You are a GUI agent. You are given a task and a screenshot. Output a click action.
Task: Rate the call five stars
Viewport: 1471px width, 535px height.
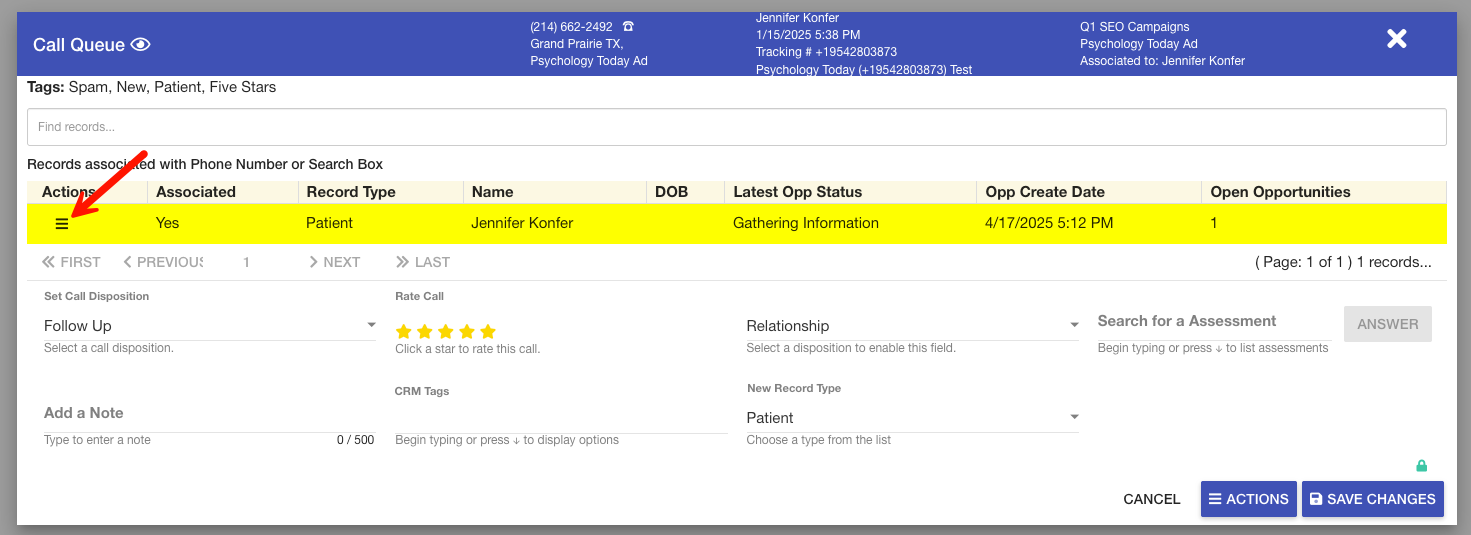click(x=488, y=331)
